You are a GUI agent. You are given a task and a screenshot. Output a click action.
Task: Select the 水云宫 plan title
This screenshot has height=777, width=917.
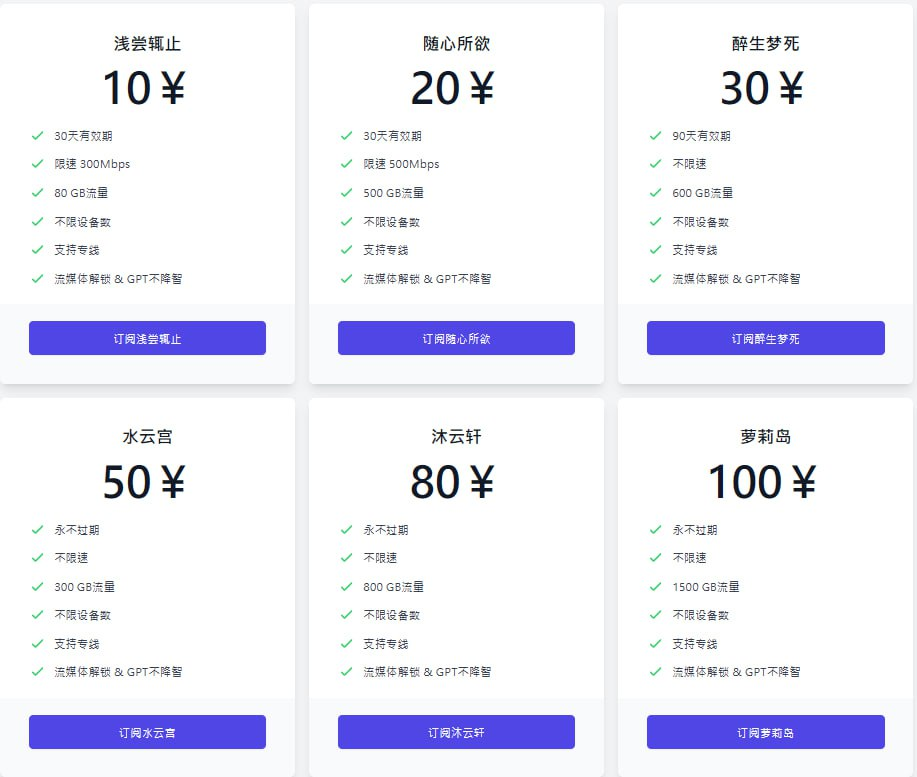[146, 436]
